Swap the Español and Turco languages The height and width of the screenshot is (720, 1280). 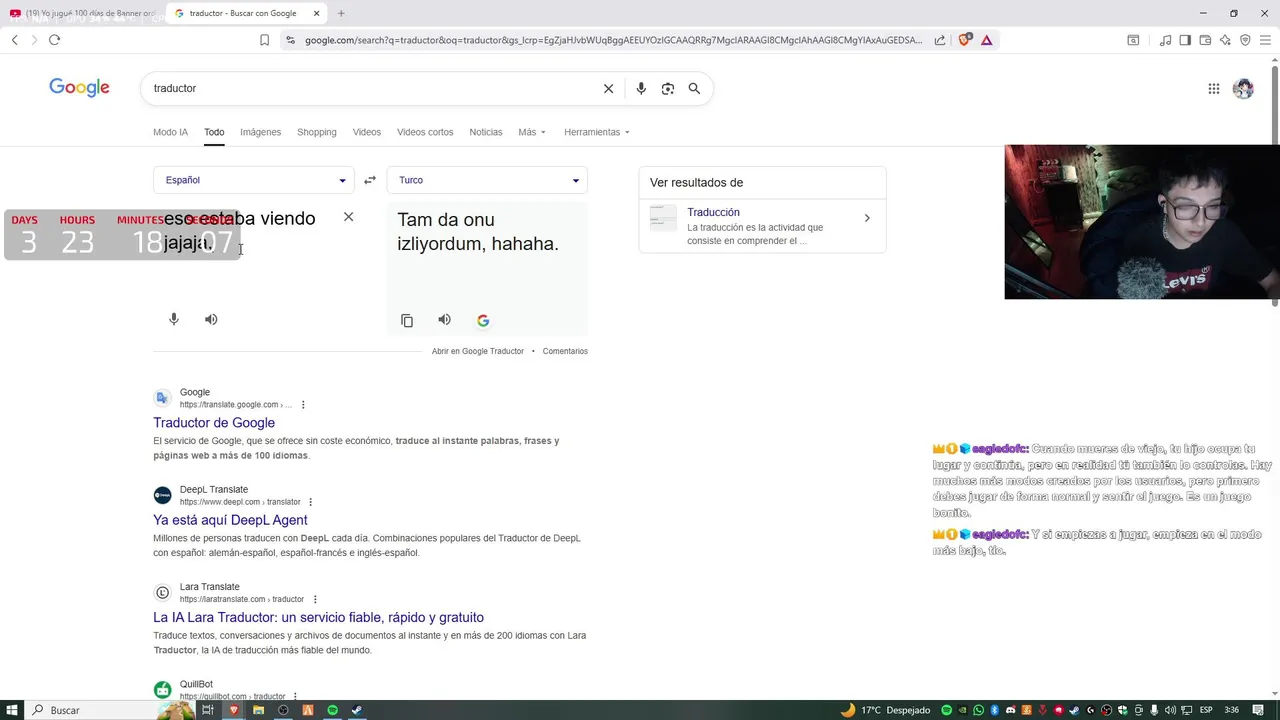tap(369, 180)
